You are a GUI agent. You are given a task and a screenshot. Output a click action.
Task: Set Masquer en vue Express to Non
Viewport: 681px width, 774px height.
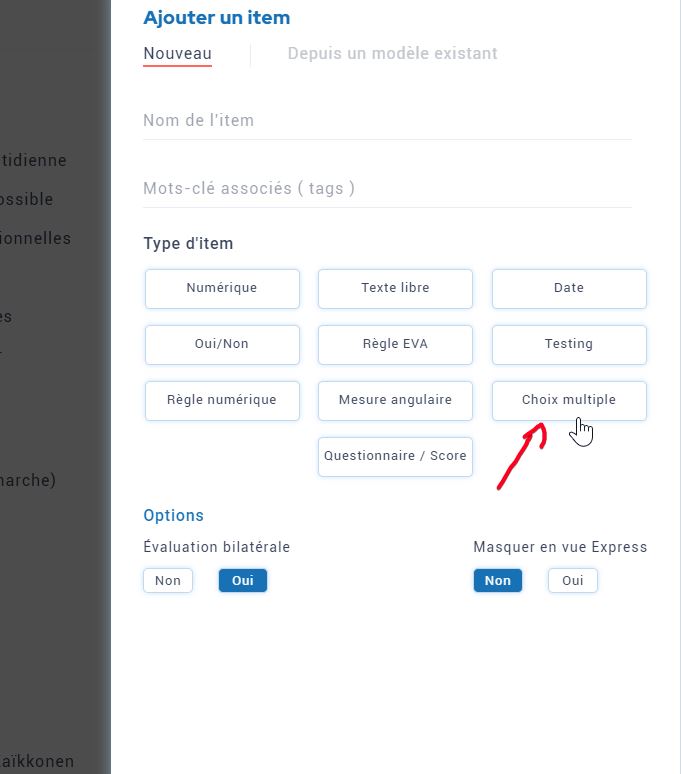click(x=497, y=580)
